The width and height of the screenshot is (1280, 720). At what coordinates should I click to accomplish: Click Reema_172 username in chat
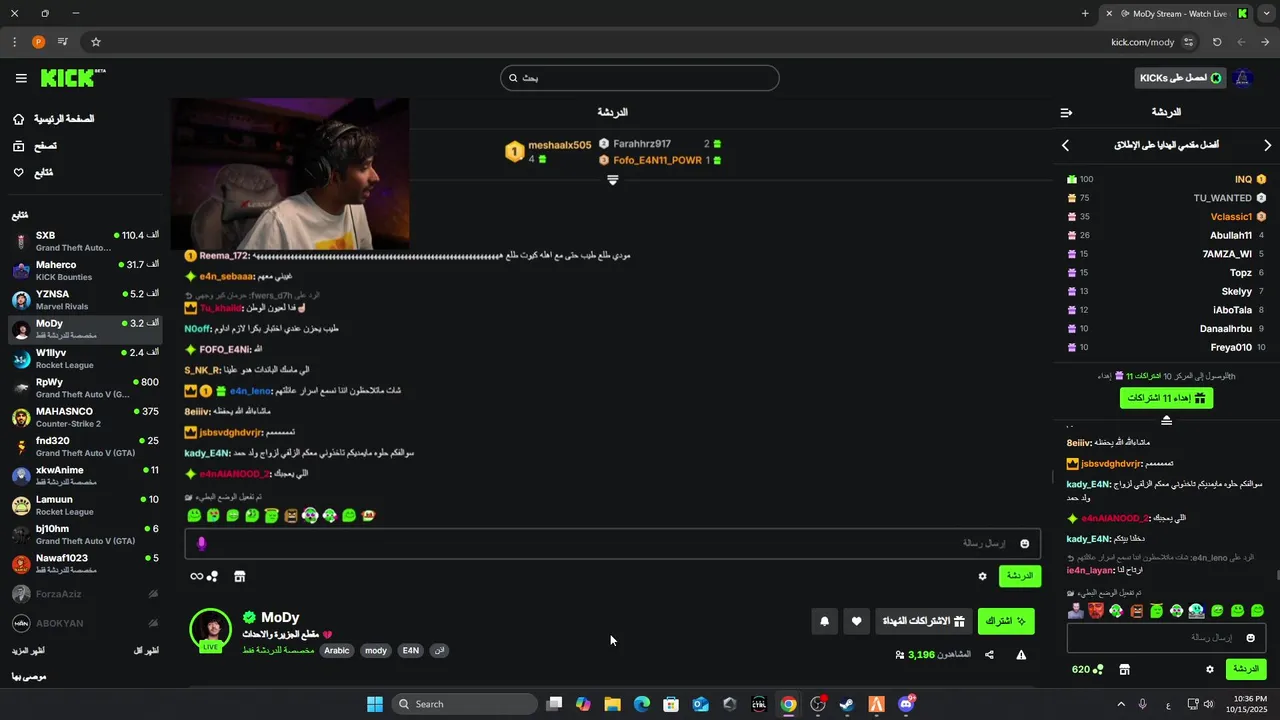[222, 256]
